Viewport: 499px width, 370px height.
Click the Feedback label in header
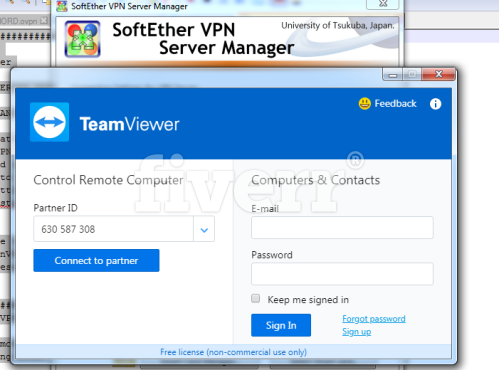(395, 104)
